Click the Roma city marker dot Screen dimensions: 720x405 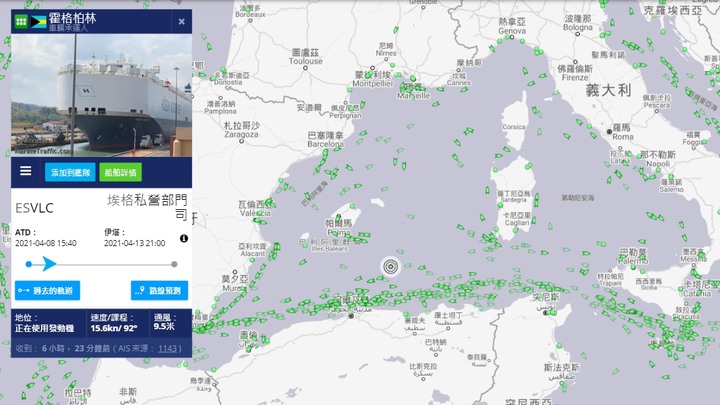coord(609,132)
